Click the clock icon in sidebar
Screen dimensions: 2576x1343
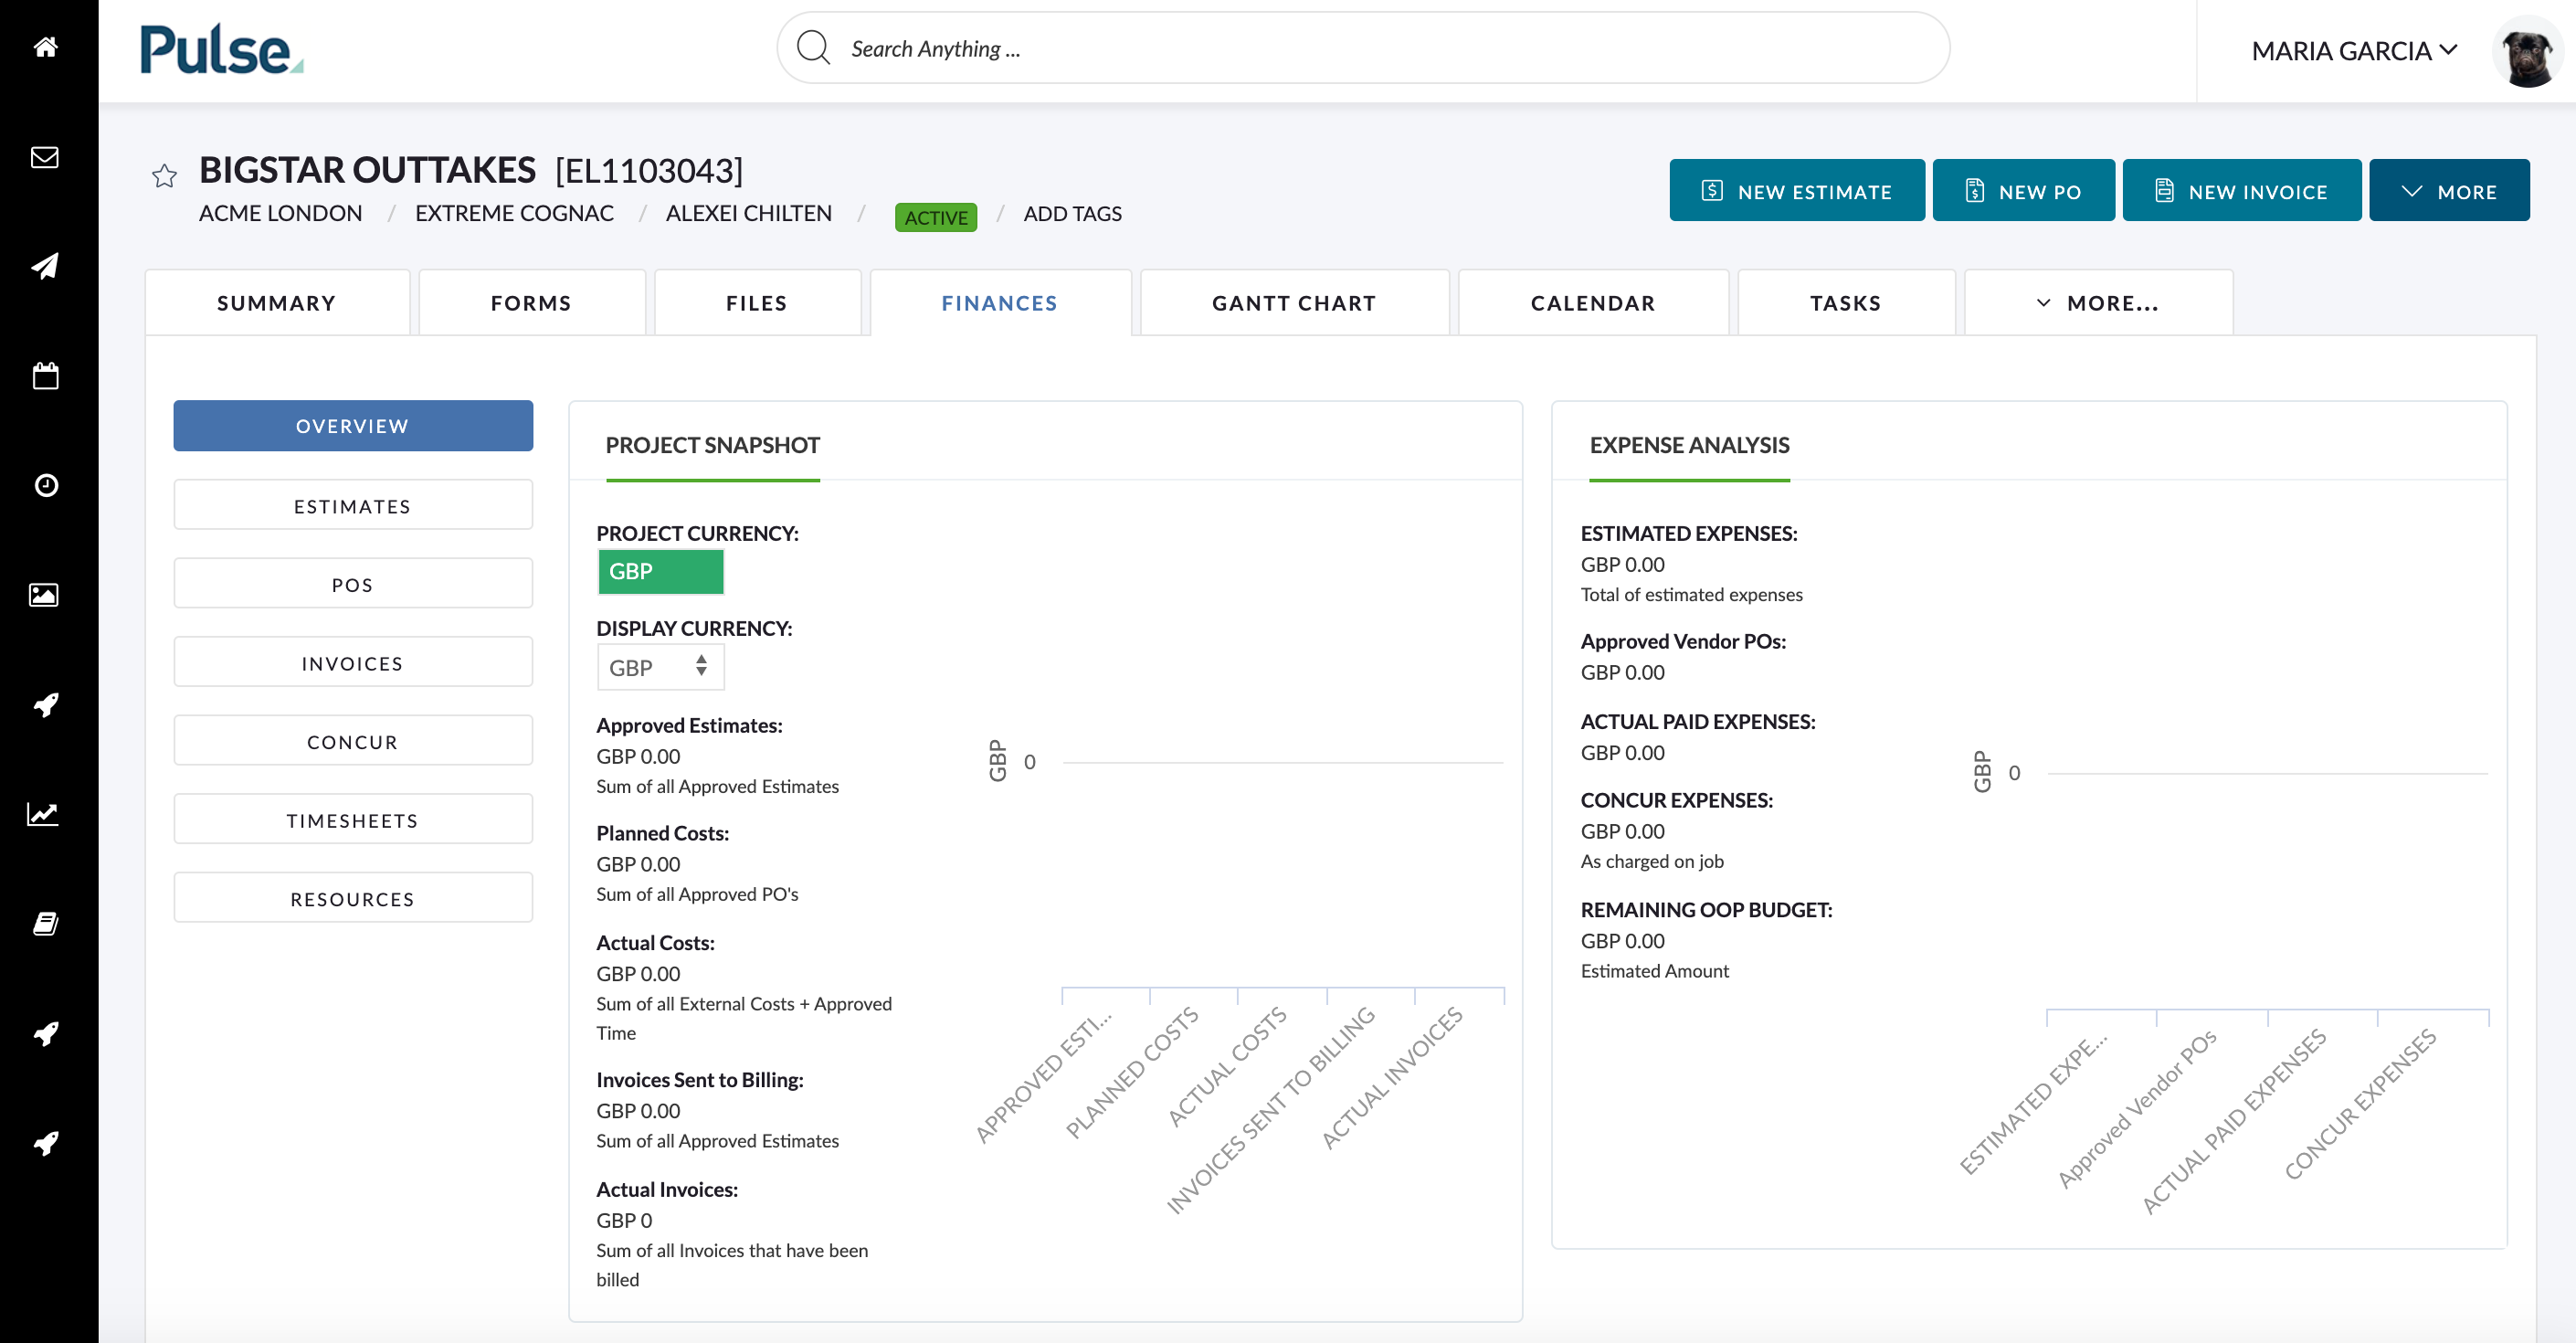[46, 485]
